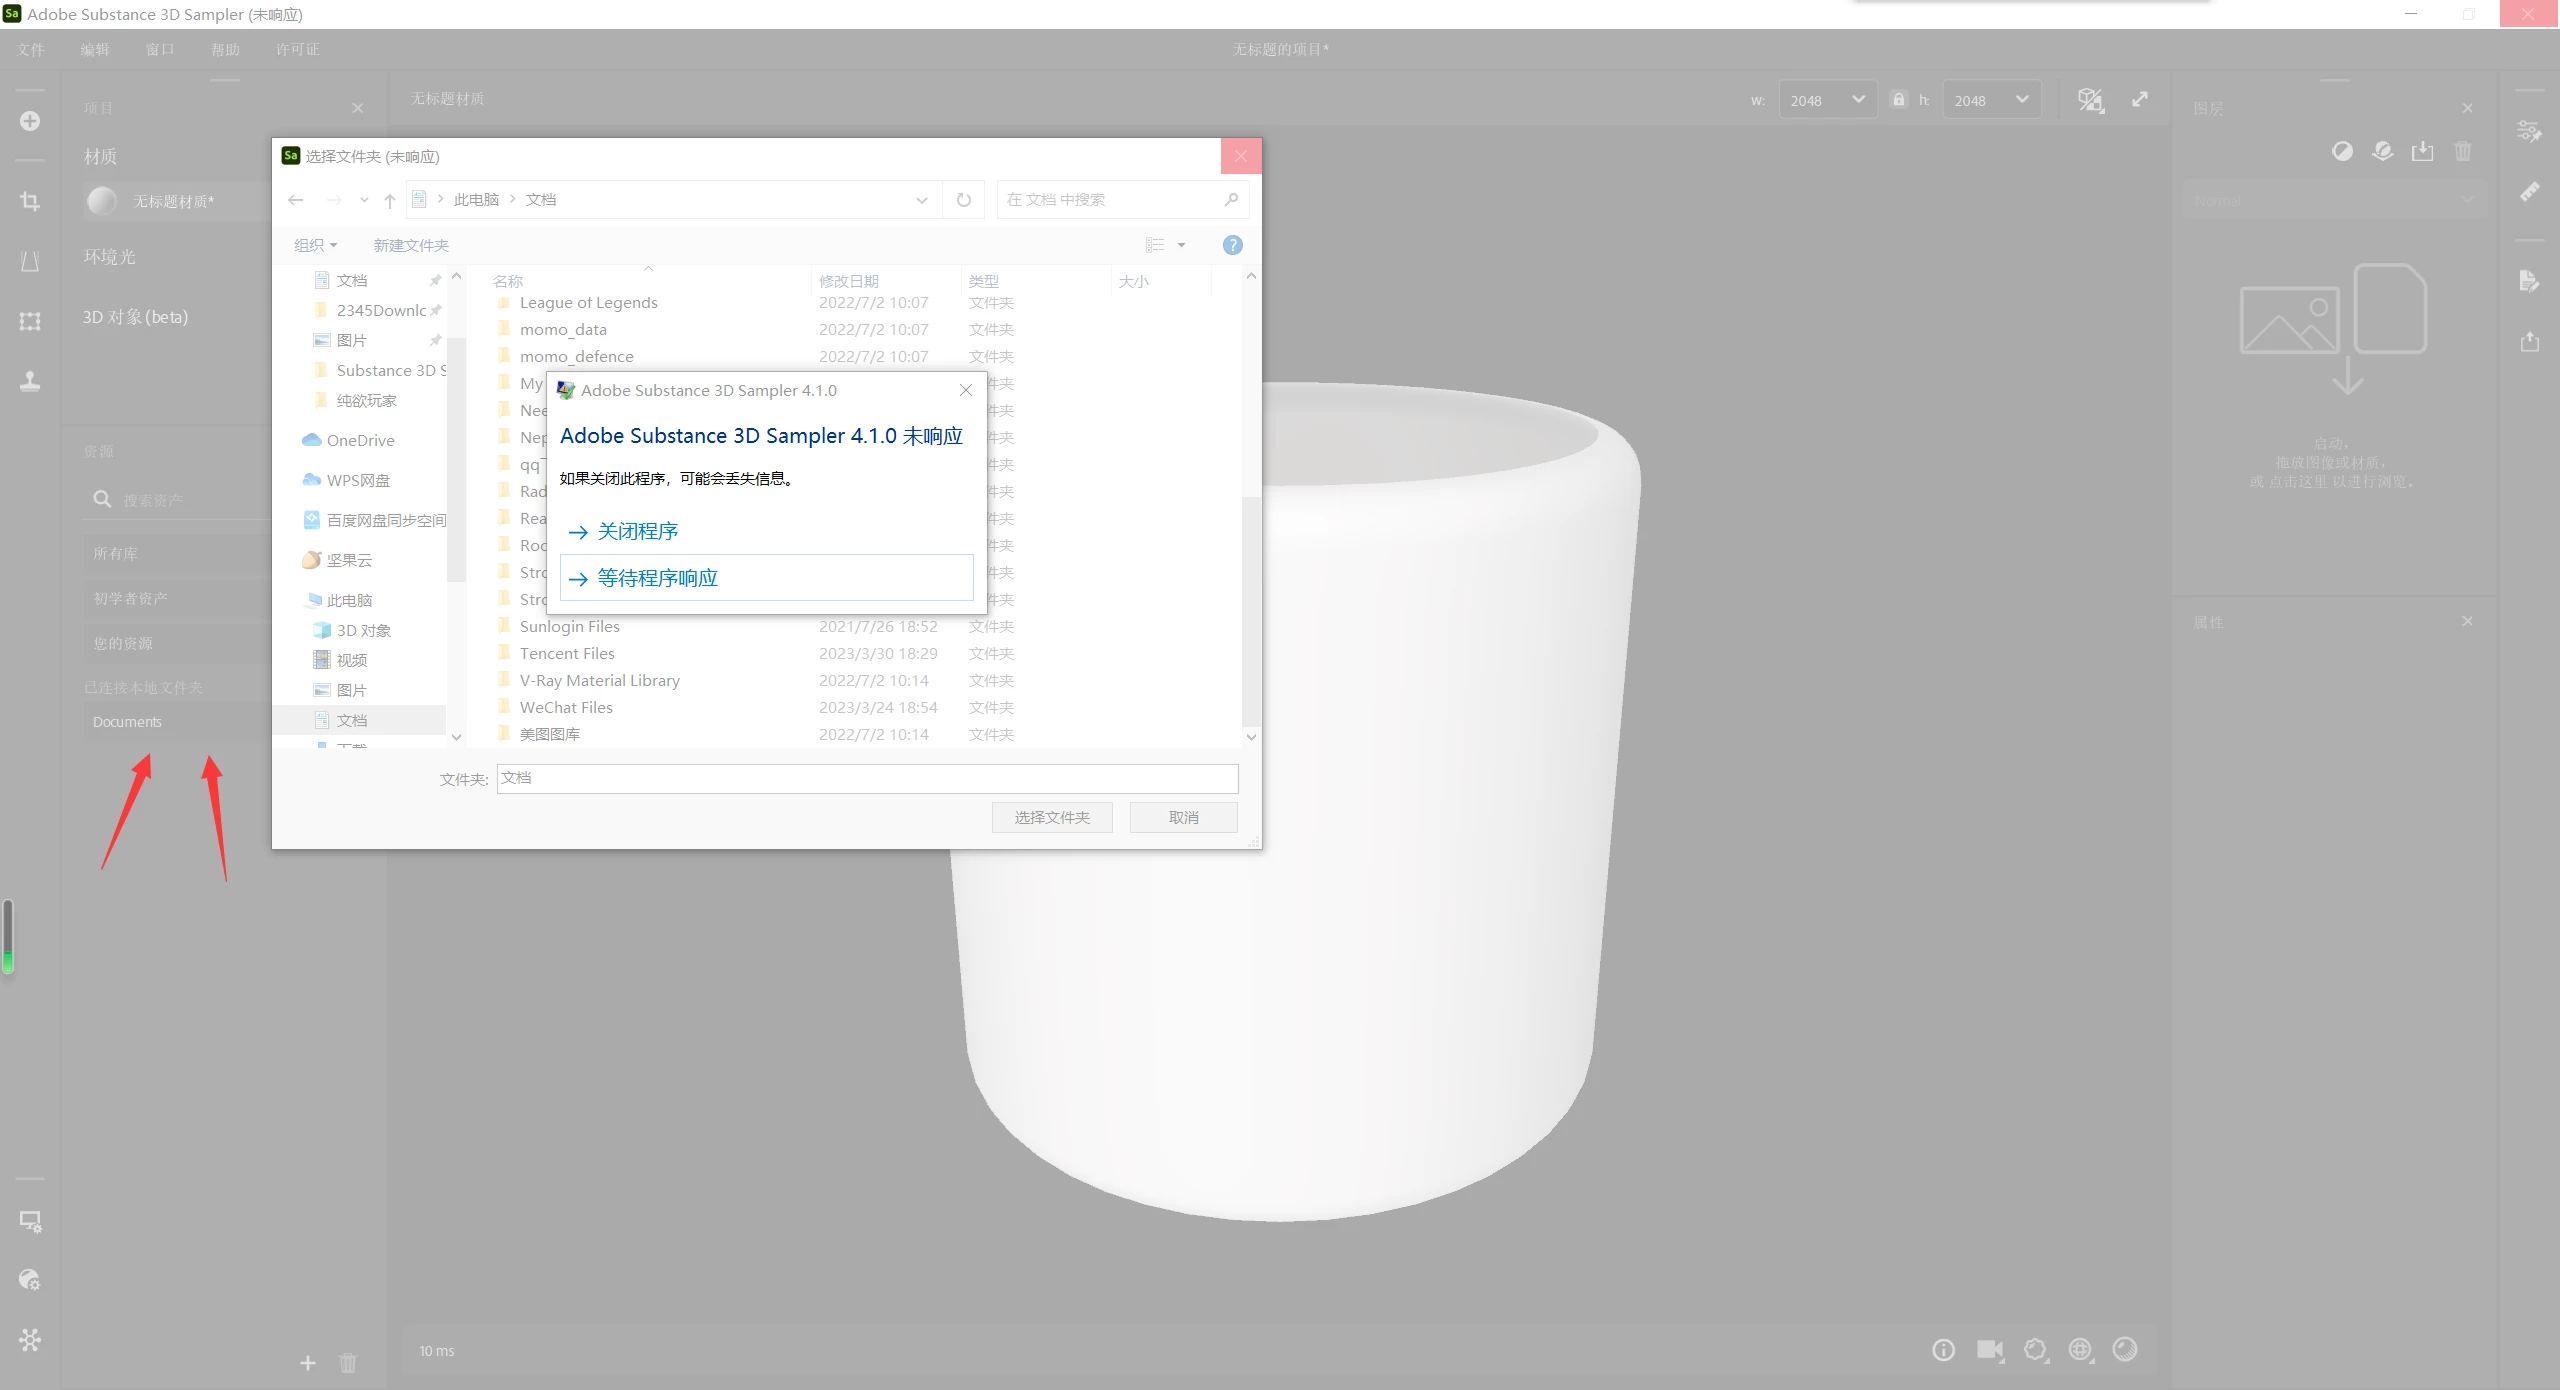Click the viewport info icon
This screenshot has width=2560, height=1390.
coord(1943,1350)
